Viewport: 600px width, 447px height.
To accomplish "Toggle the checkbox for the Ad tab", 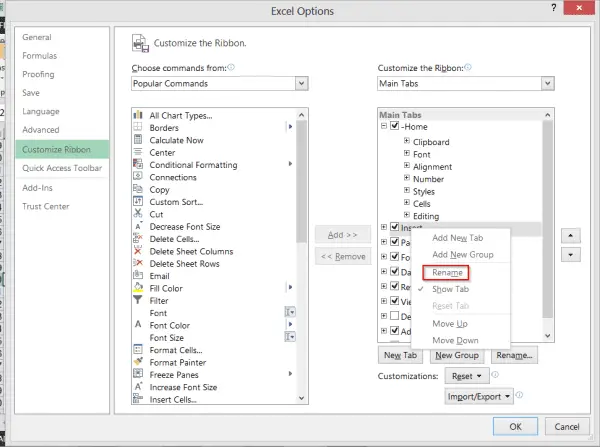I will click(395, 331).
